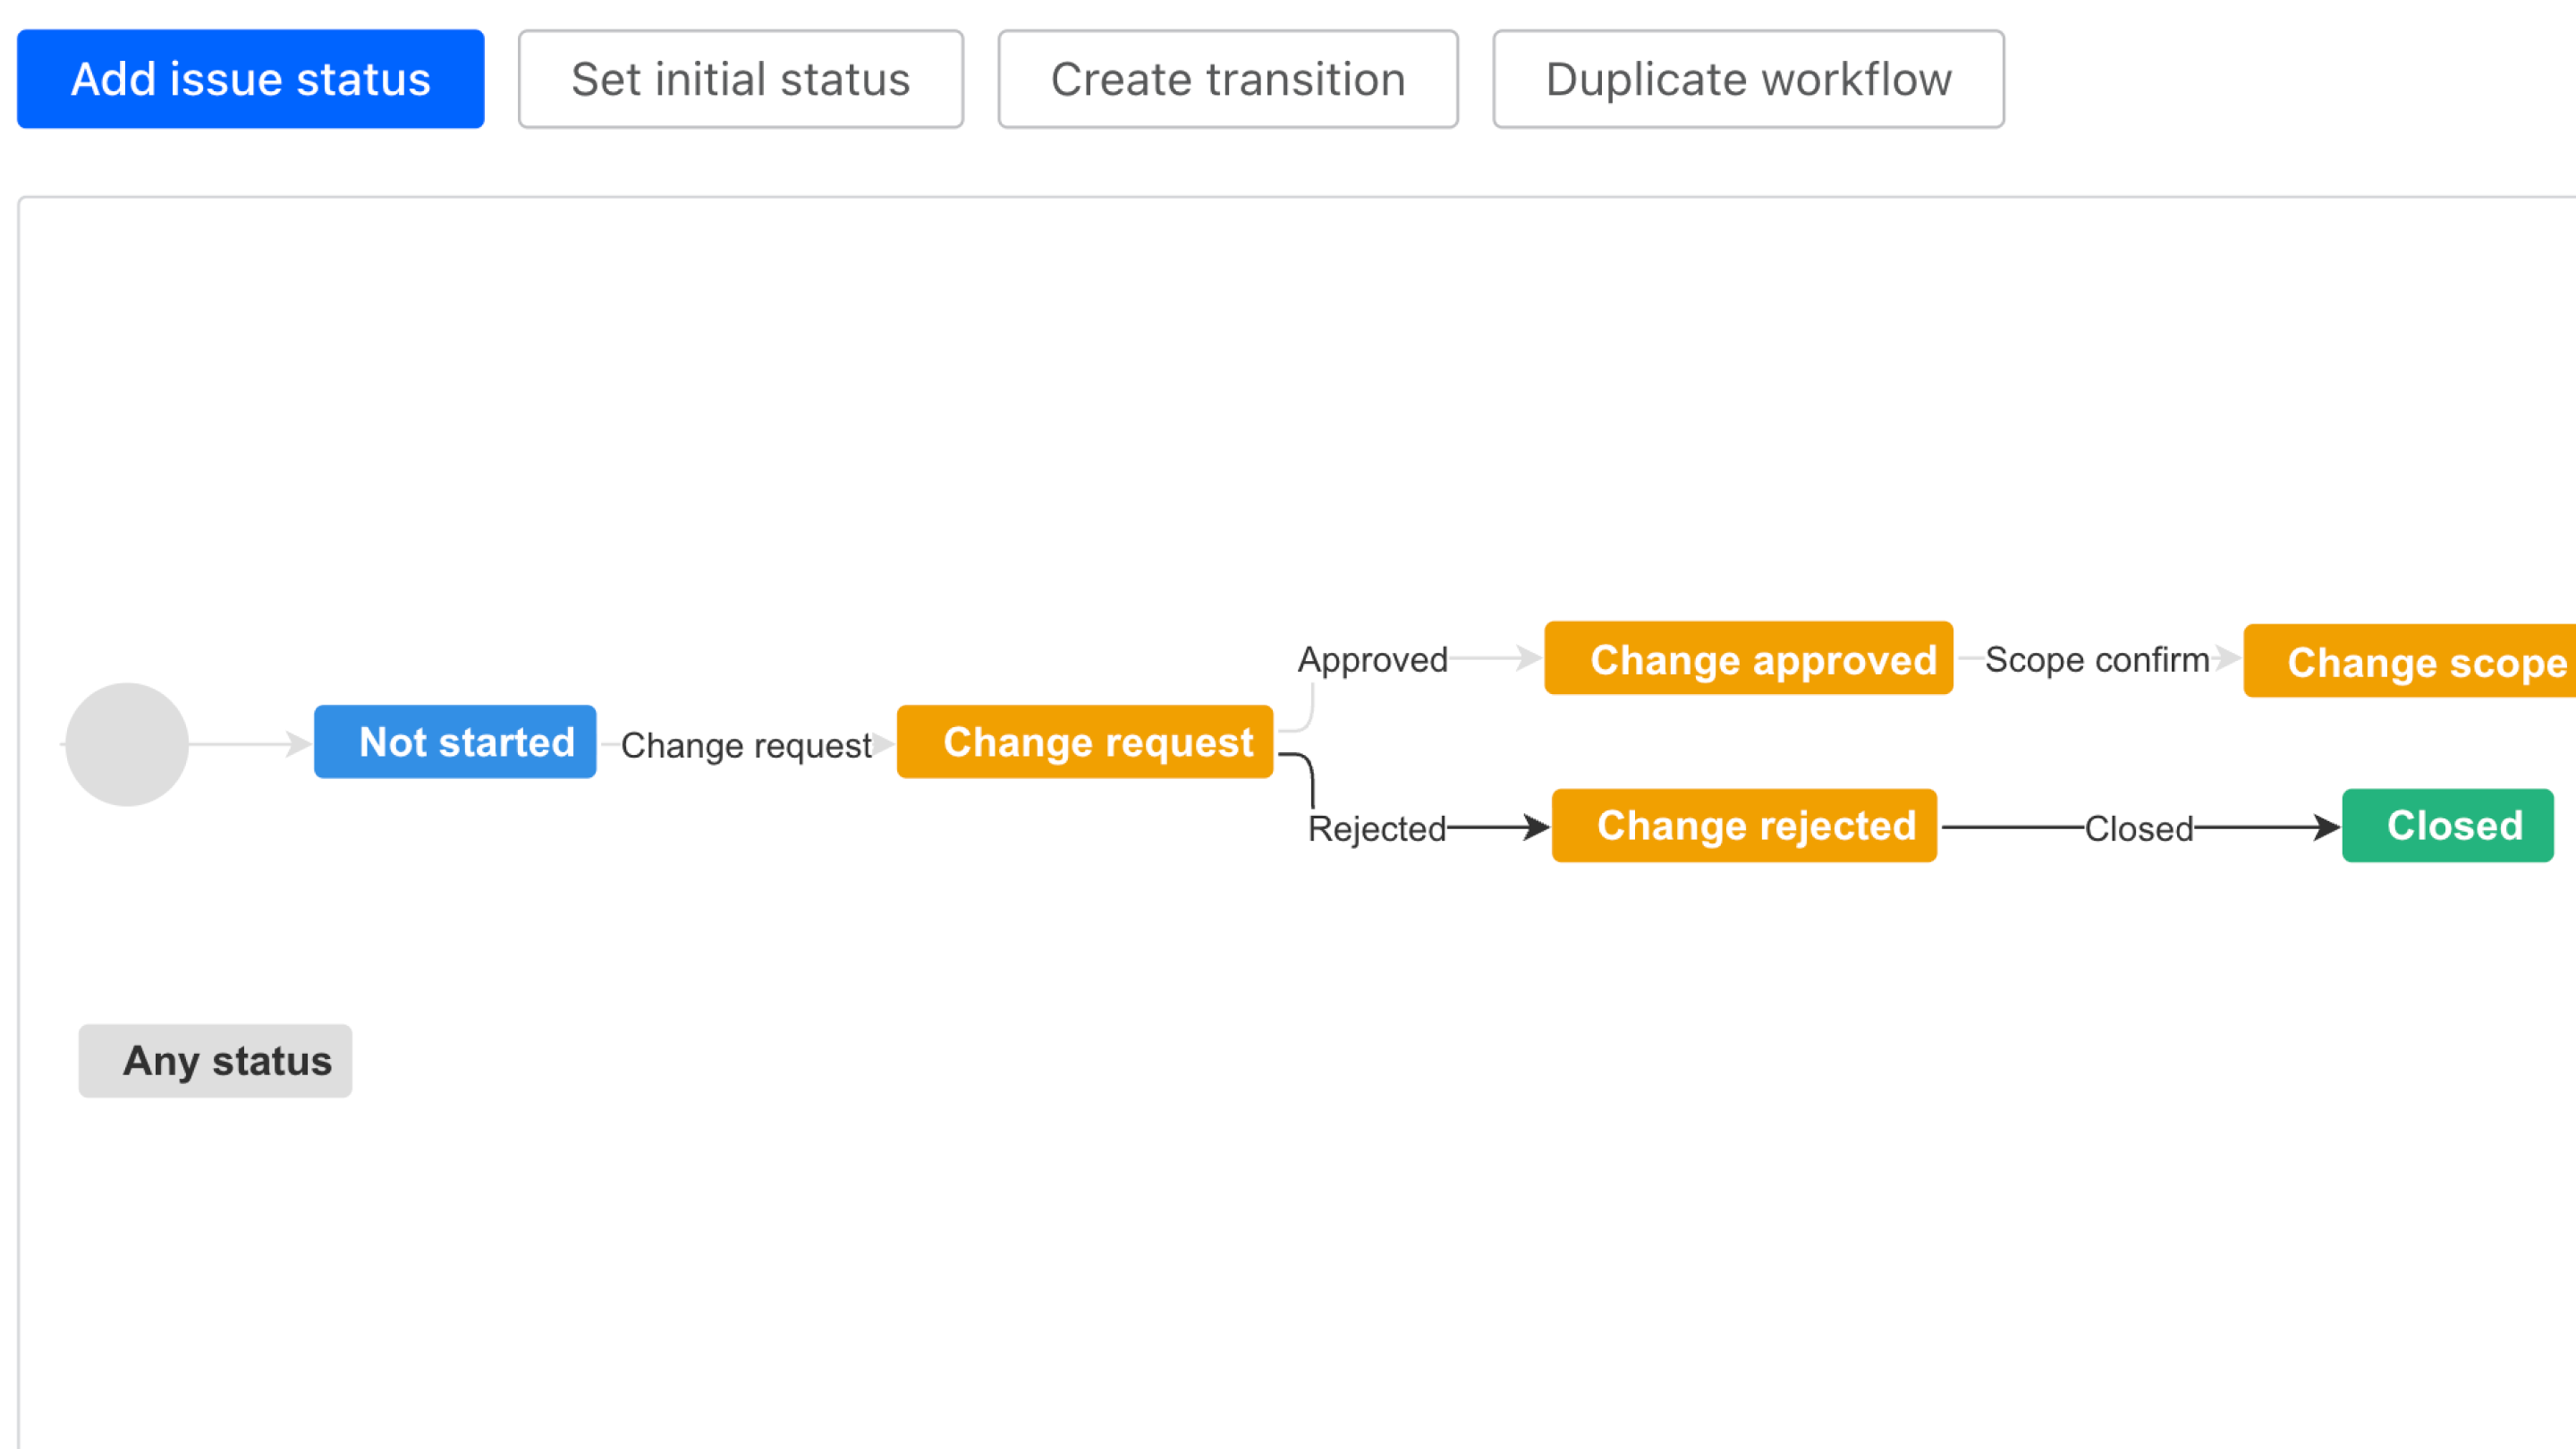This screenshot has height=1449, width=2576.
Task: Click the Approved transition label
Action: point(1372,660)
